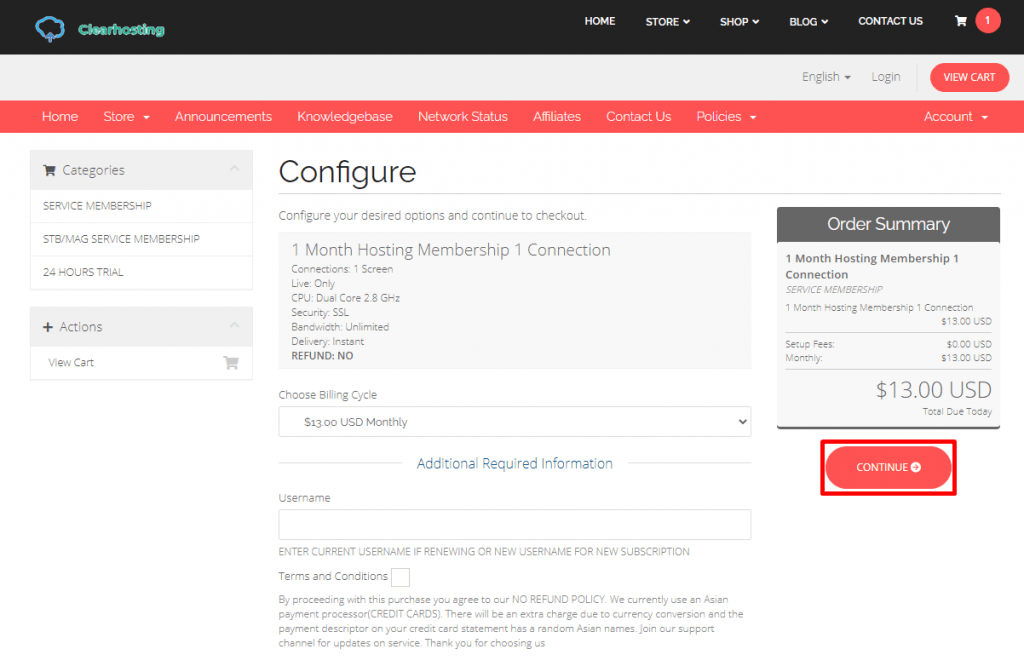Open Contact Us in red navbar
Image resolution: width=1024 pixels, height=672 pixels.
(x=639, y=117)
